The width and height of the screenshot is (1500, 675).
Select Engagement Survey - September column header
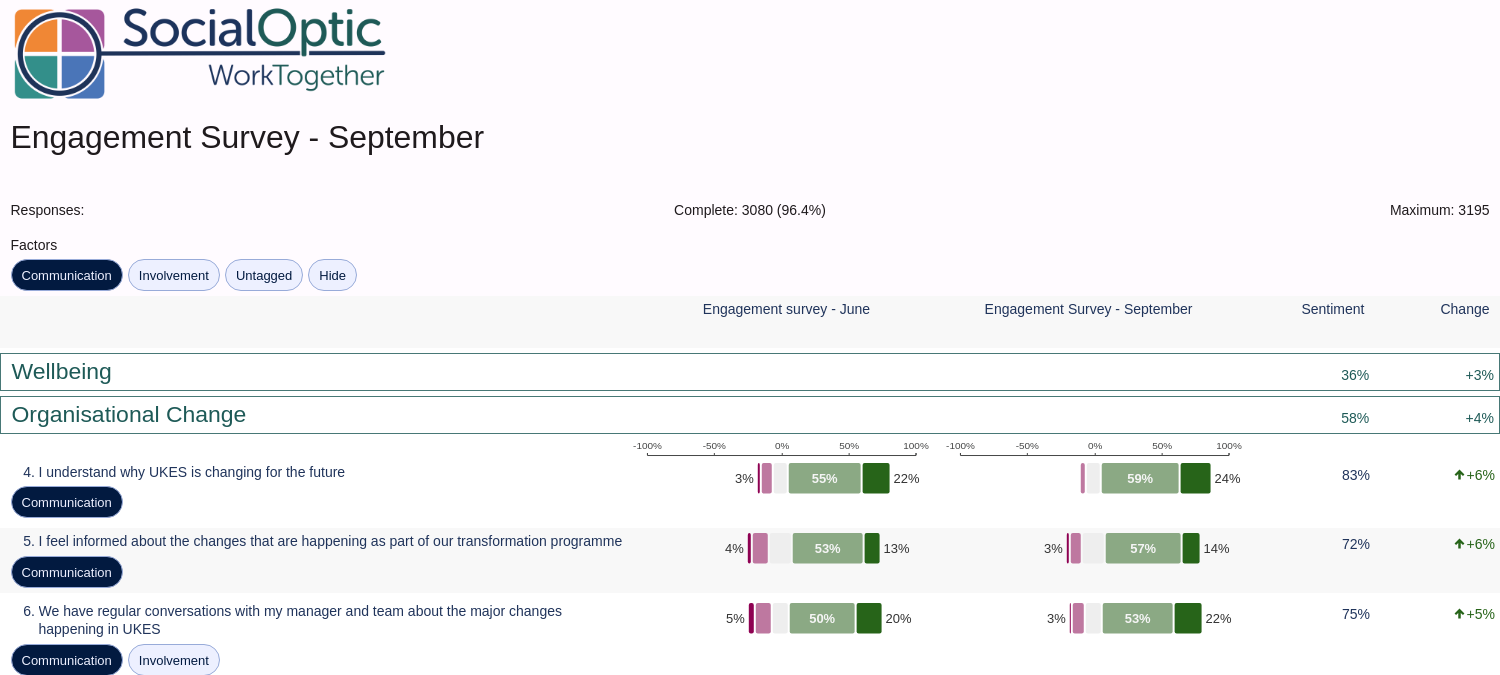pyautogui.click(x=1088, y=309)
